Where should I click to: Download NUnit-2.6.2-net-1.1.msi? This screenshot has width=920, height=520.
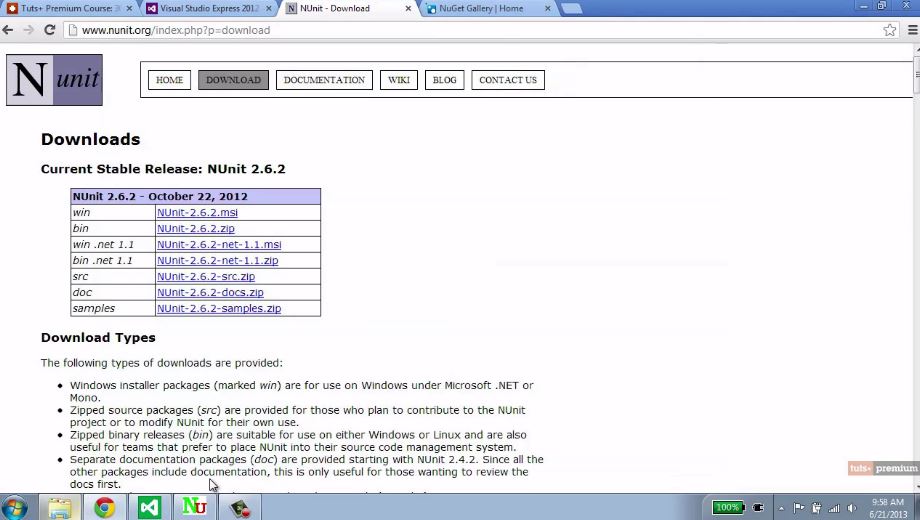[x=219, y=244]
